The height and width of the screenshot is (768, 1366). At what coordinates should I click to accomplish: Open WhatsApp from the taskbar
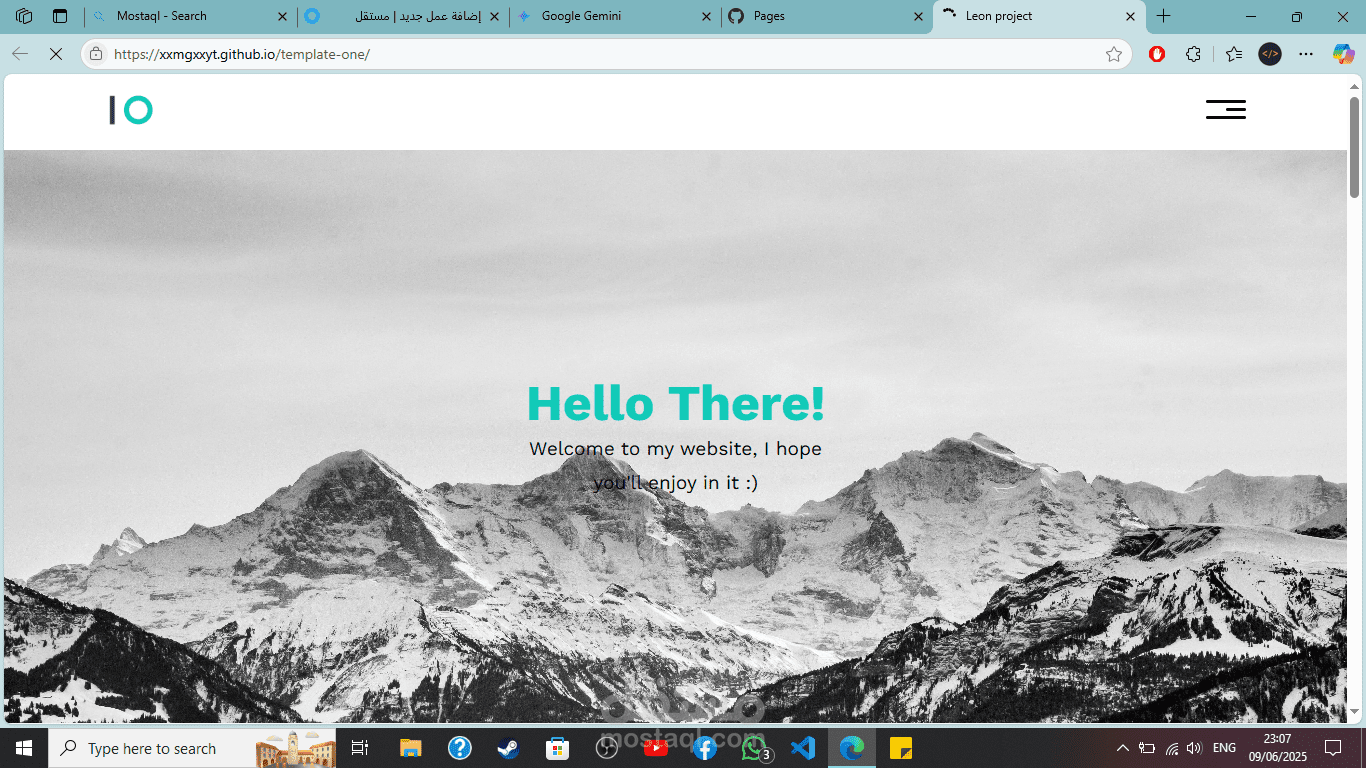[753, 747]
